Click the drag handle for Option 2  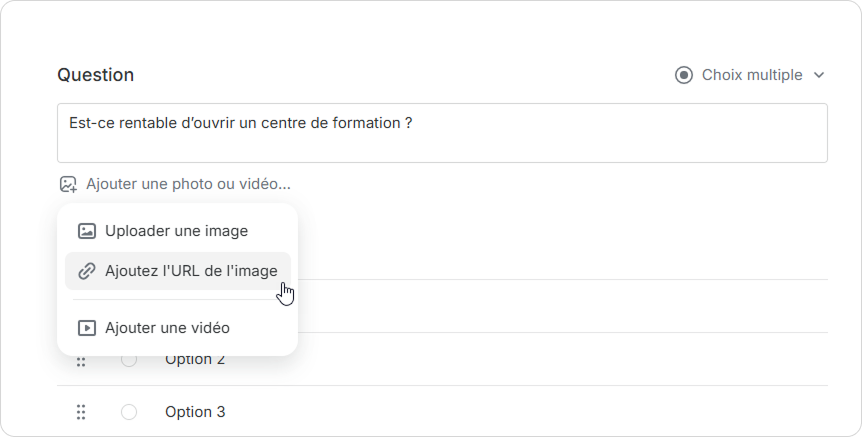81,361
